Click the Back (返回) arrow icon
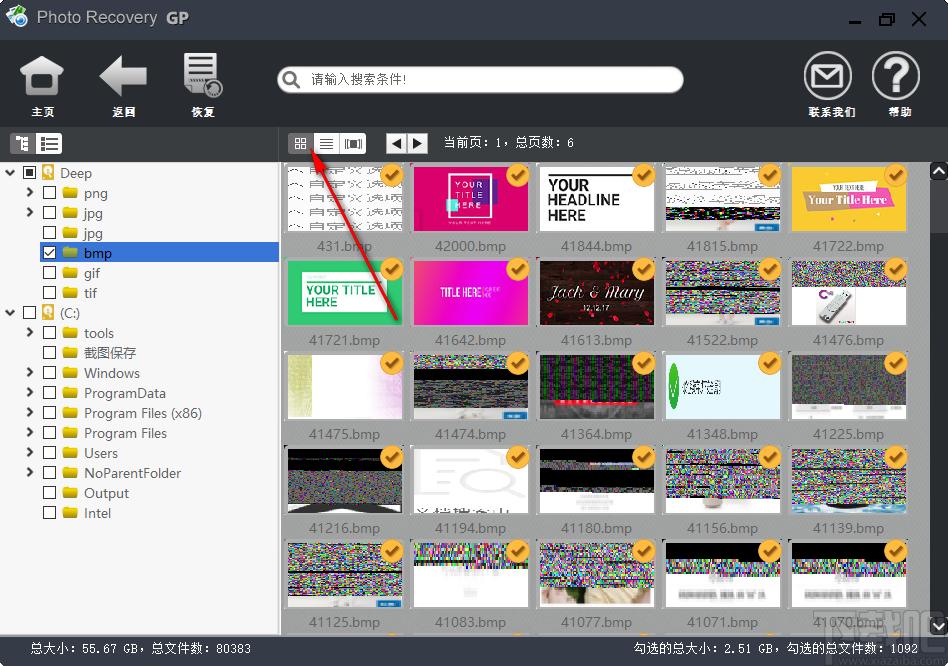Viewport: 948px width, 666px height. pyautogui.click(x=123, y=78)
